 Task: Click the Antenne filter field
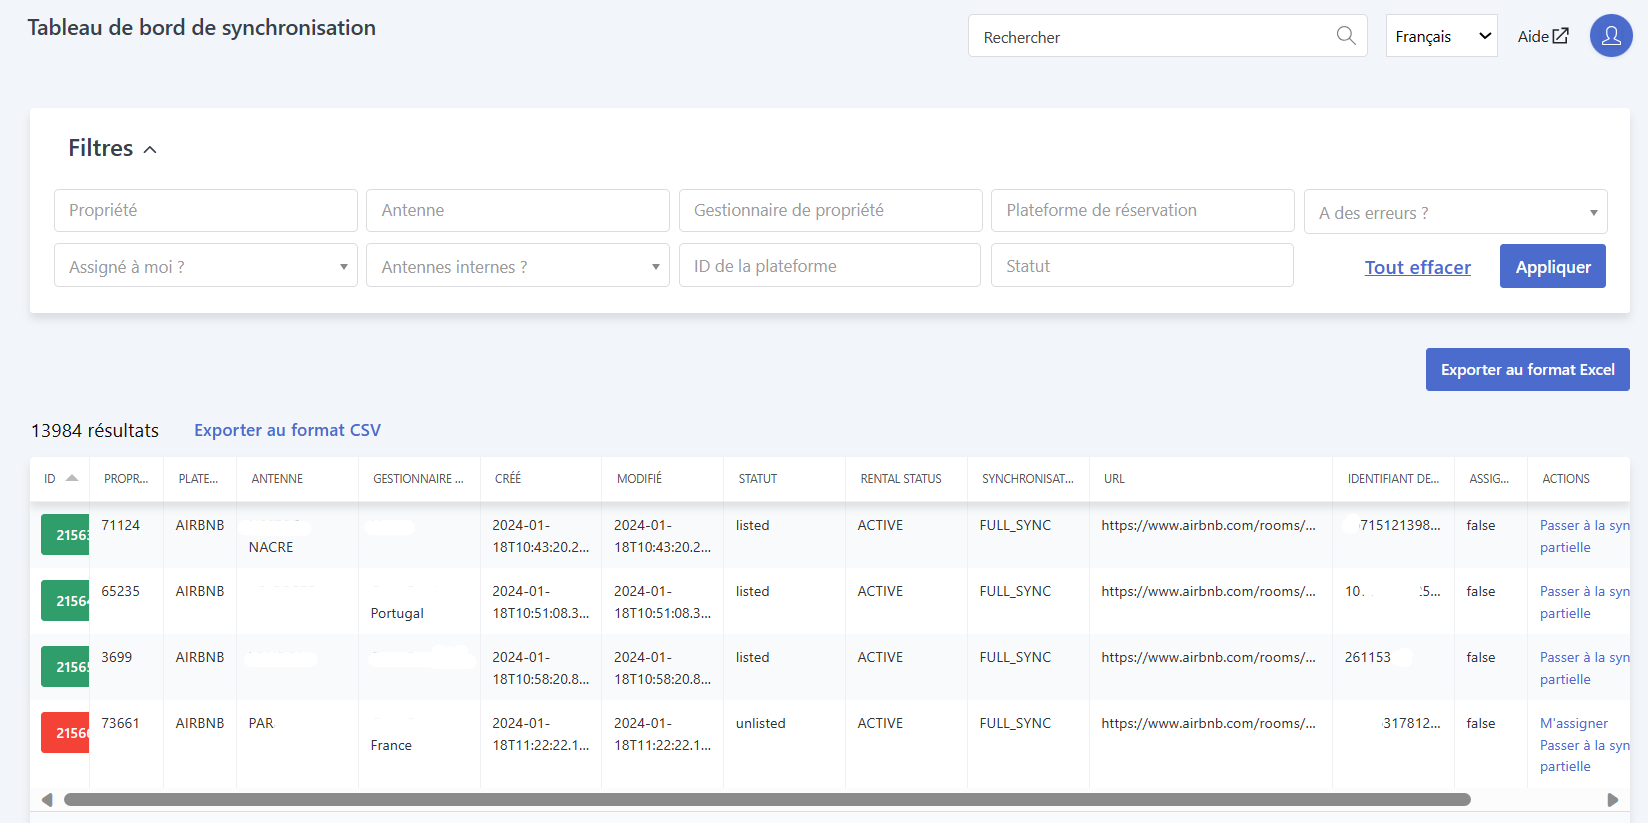click(518, 210)
